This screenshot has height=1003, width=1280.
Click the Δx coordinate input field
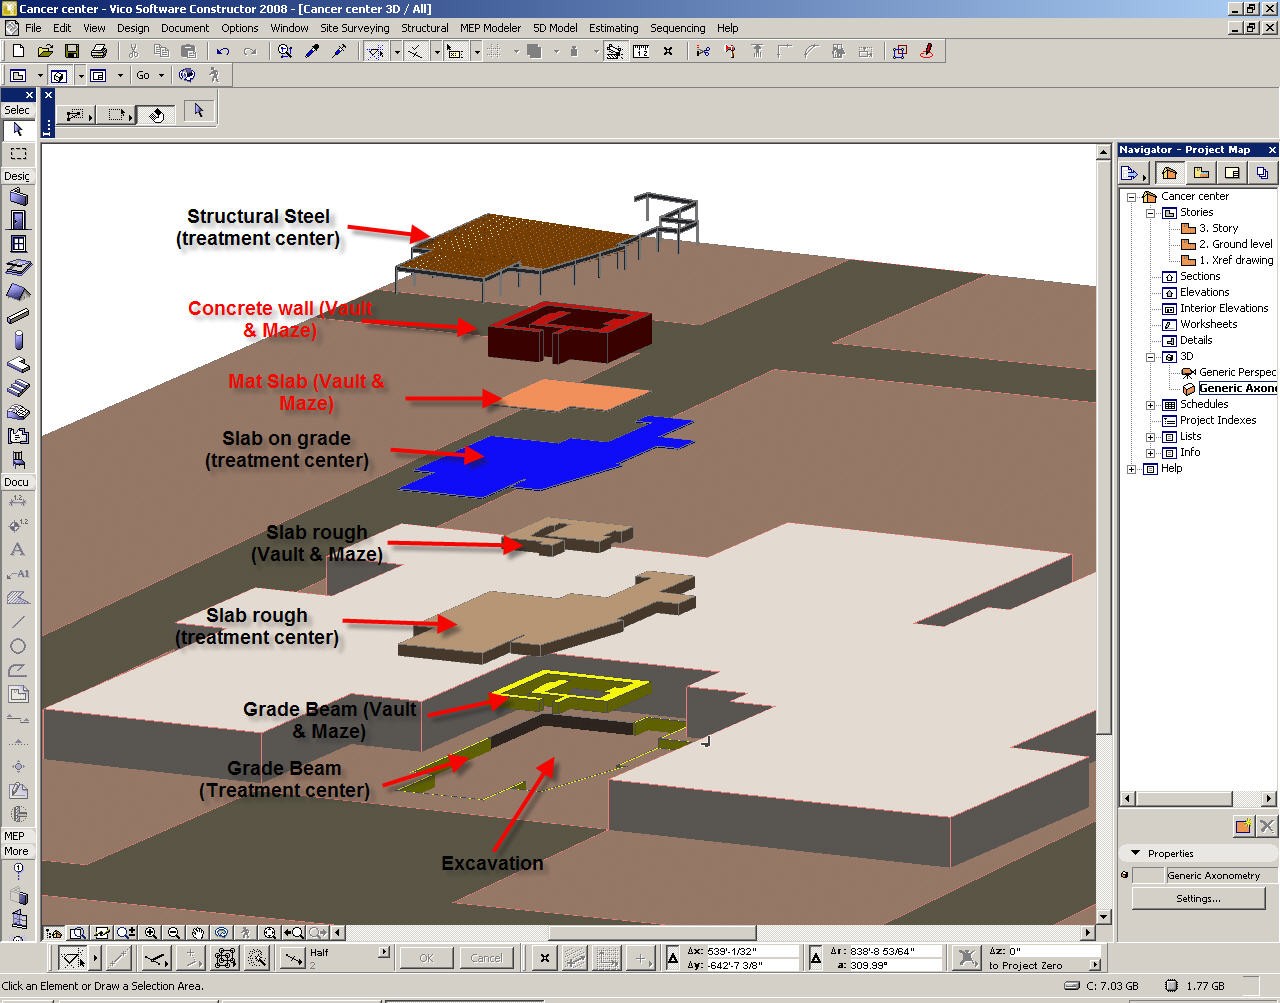click(x=752, y=951)
